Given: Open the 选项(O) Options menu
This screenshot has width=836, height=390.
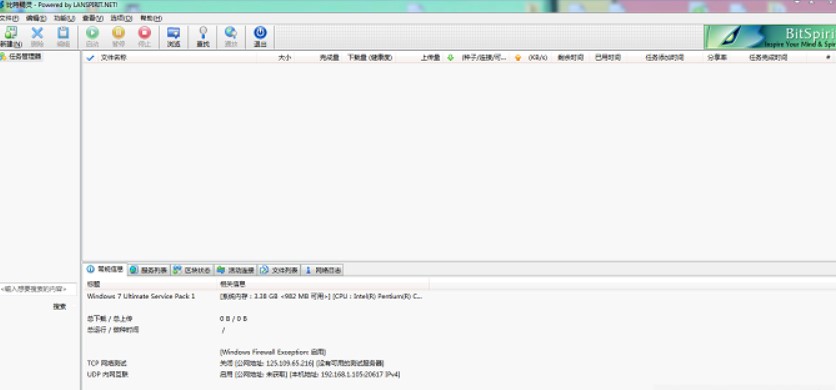Looking at the screenshot, I should [121, 18].
